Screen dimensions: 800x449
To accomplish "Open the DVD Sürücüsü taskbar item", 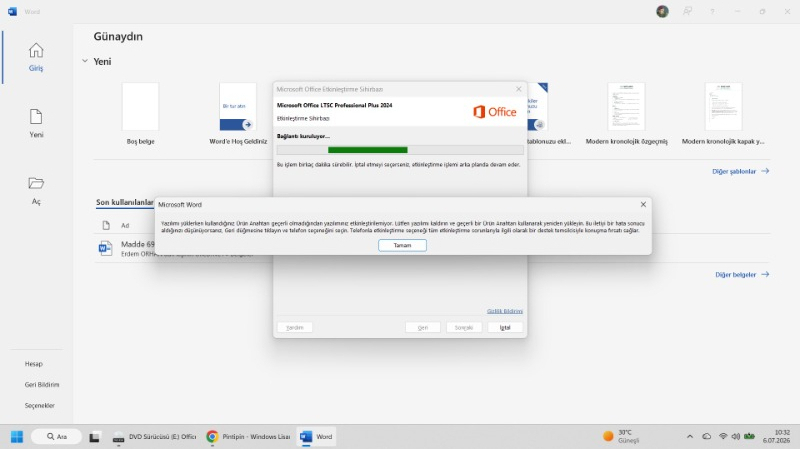I will tap(155, 437).
